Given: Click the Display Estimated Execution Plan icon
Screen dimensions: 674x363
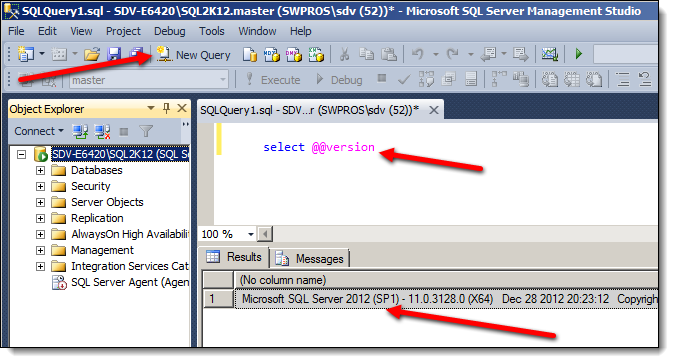Looking at the screenshot, I should (x=426, y=80).
